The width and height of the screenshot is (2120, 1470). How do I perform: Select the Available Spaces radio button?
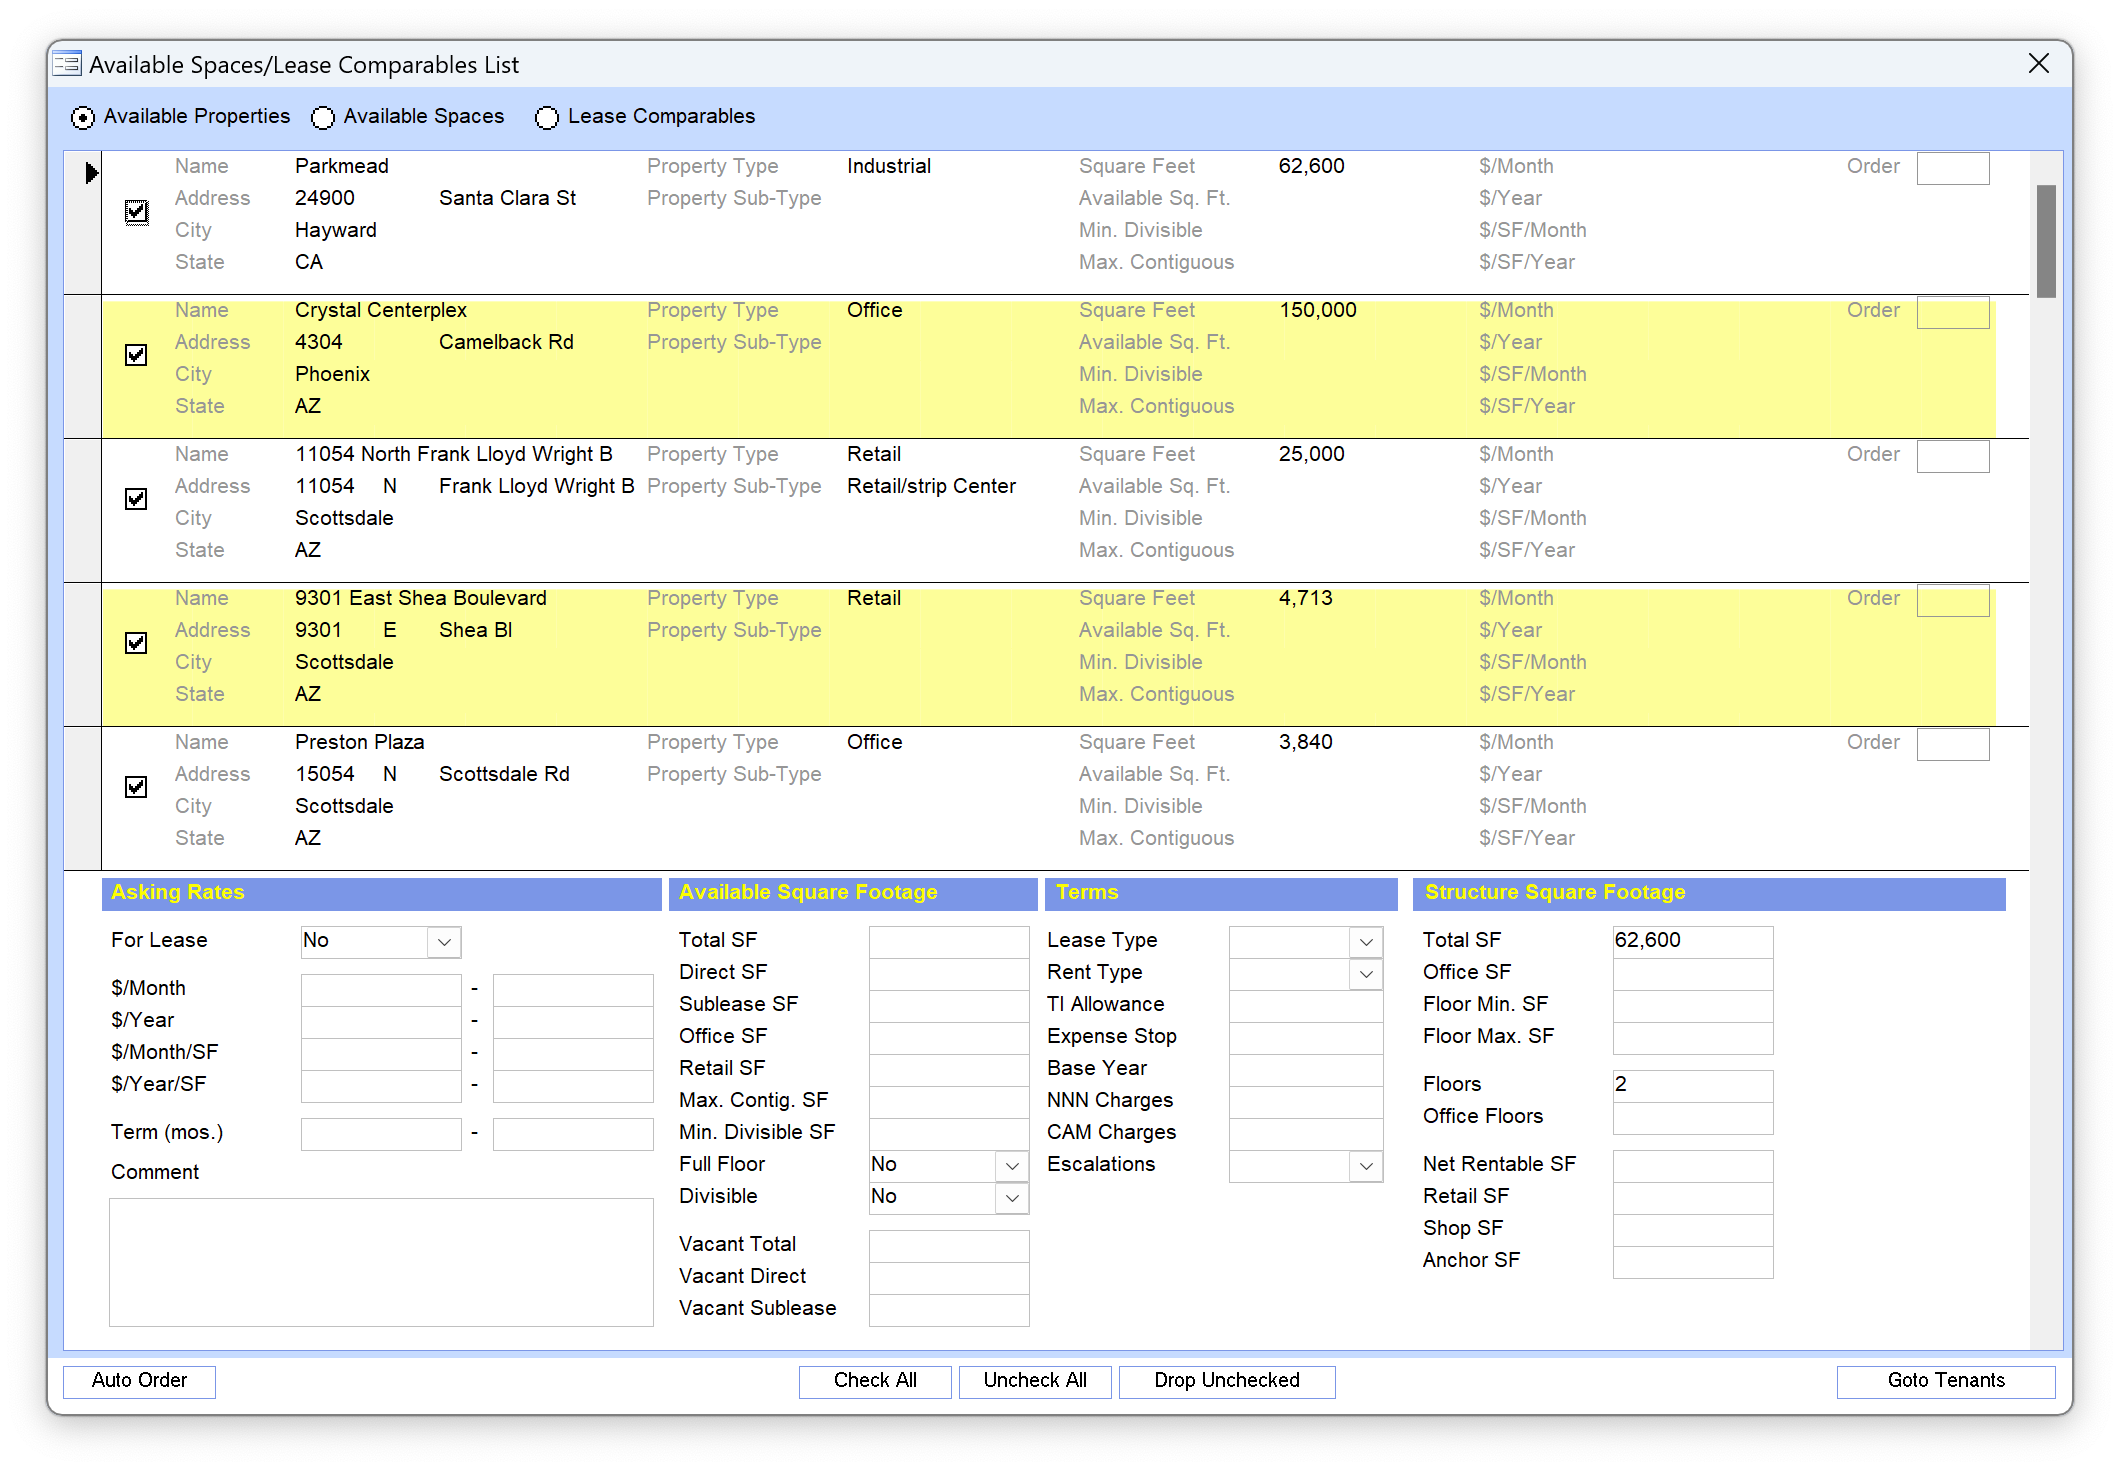(x=322, y=117)
